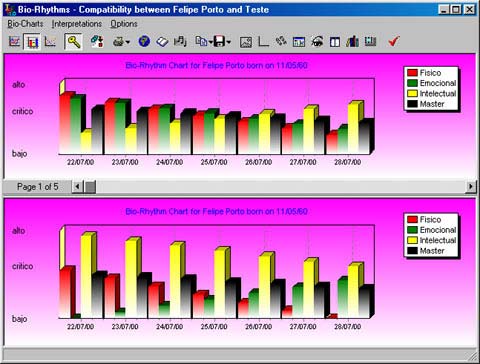Open the Bio-Charts menu
The image size is (480, 364).
(x=25, y=24)
